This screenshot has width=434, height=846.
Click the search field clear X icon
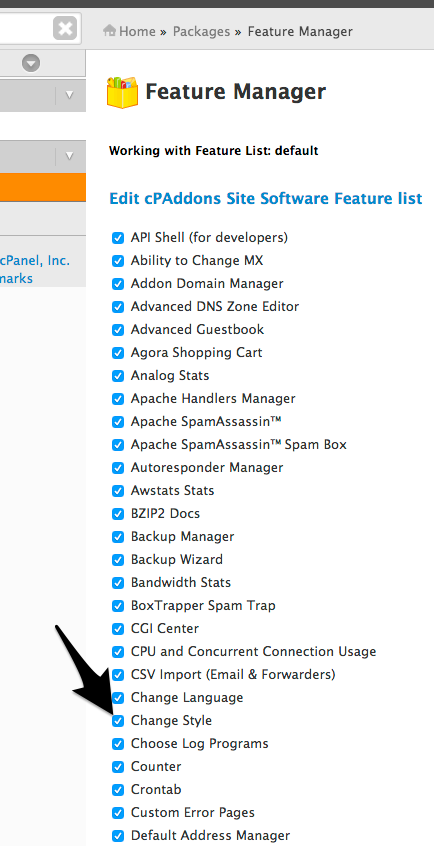pos(65,28)
